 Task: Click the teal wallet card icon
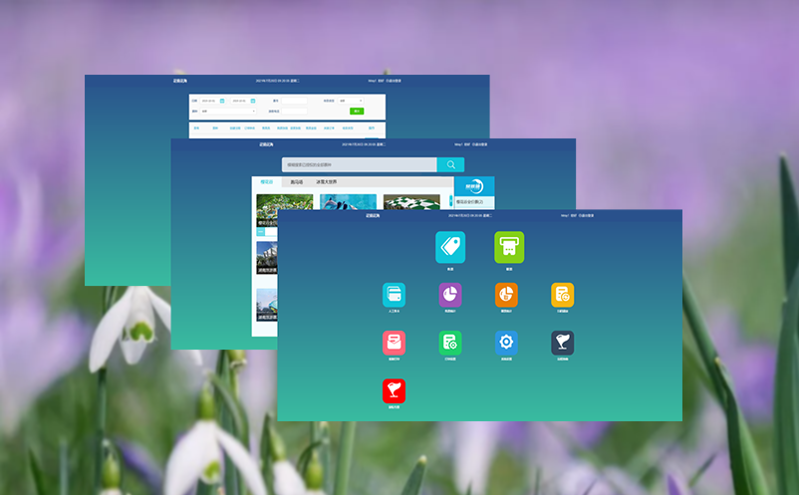coord(394,294)
